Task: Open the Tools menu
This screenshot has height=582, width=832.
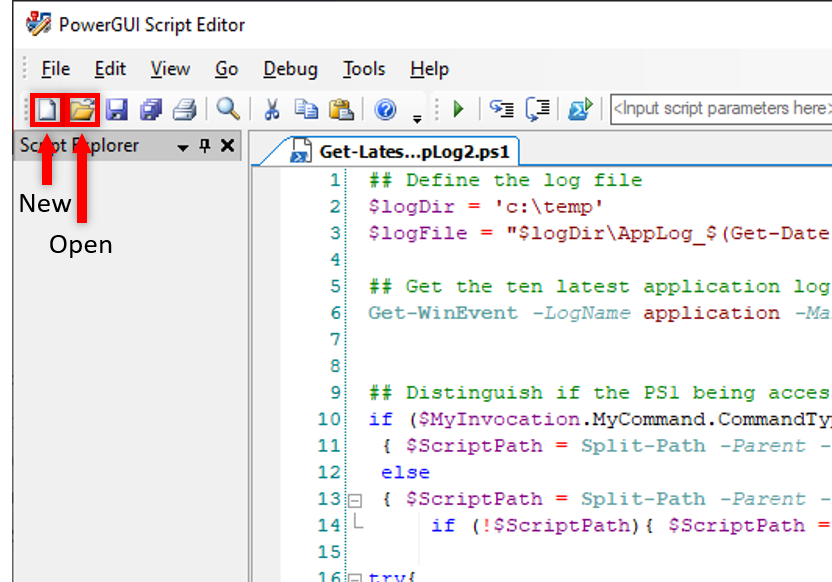Action: (363, 69)
